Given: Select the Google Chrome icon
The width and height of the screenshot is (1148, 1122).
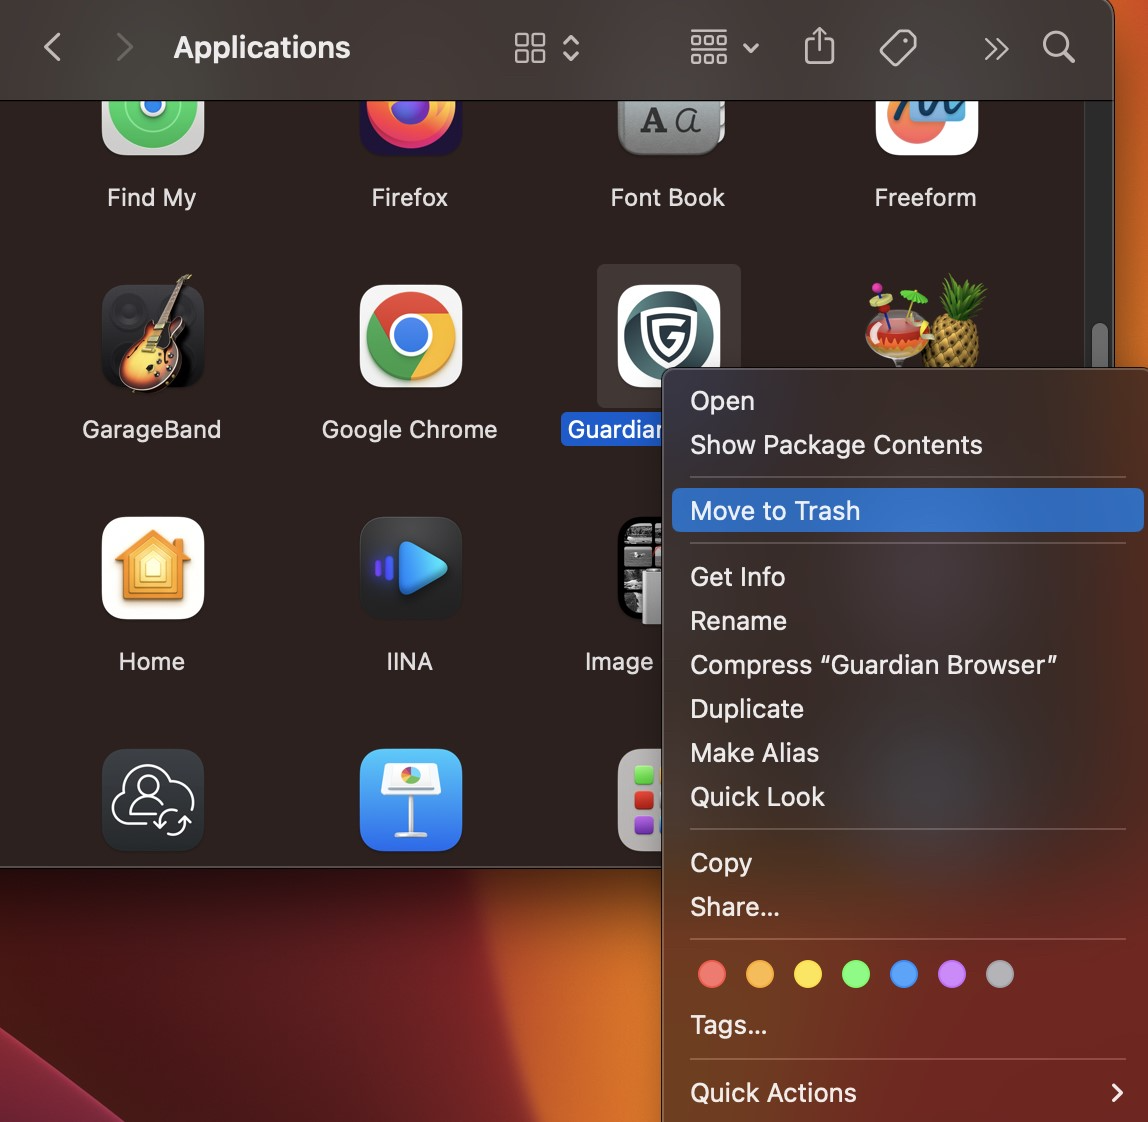Looking at the screenshot, I should click(x=410, y=335).
